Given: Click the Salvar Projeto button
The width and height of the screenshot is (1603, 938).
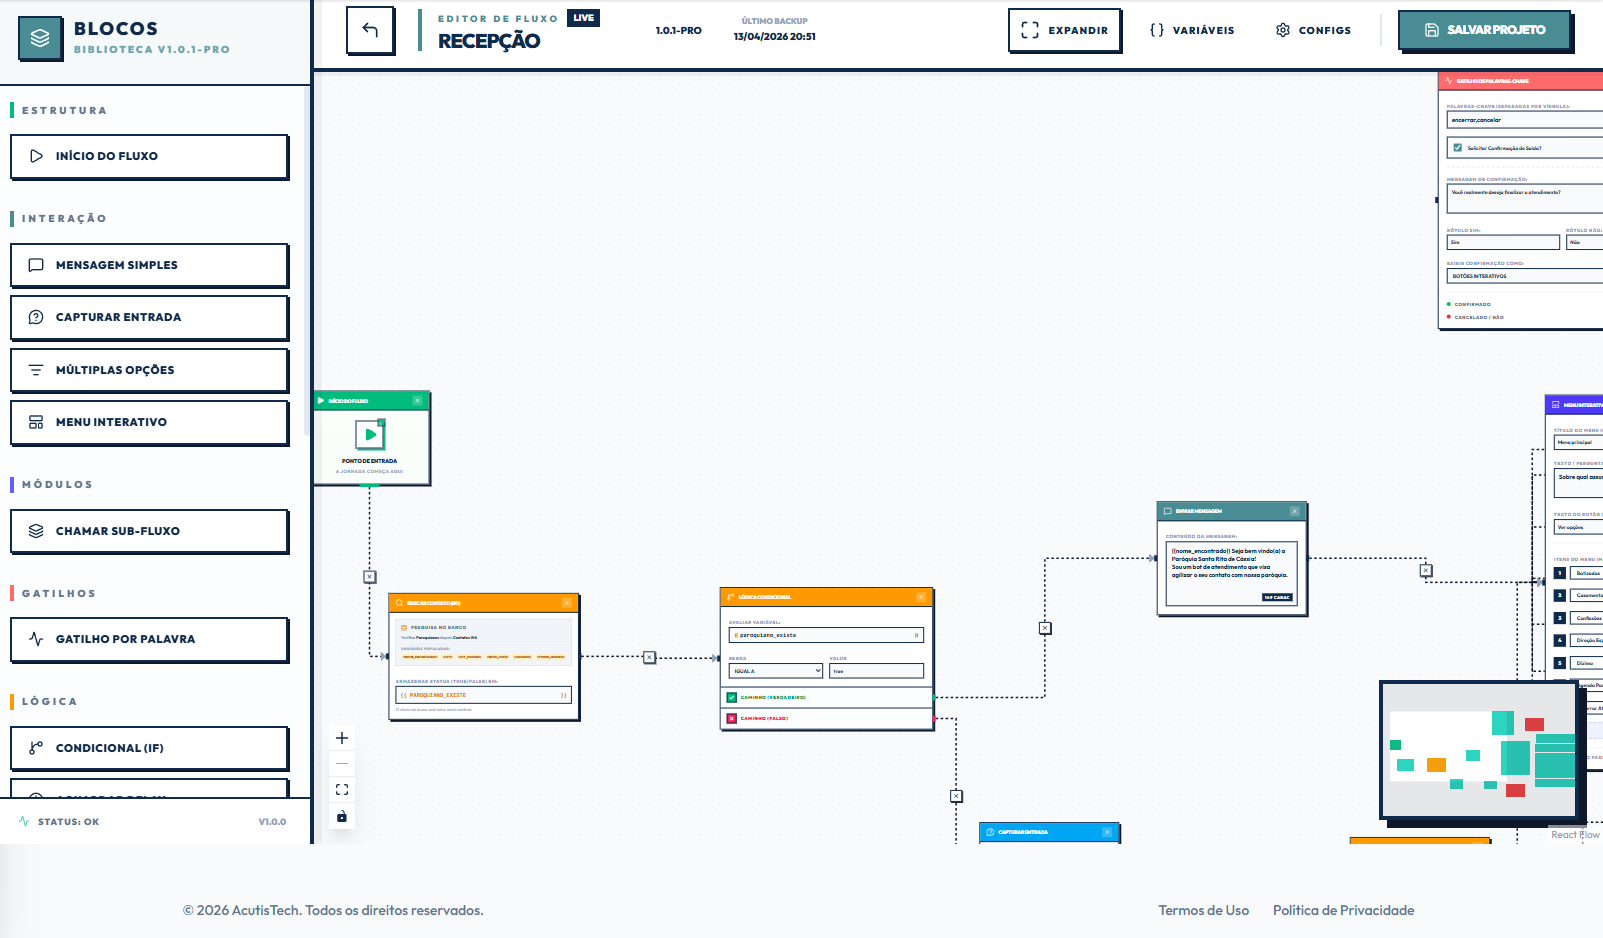Looking at the screenshot, I should [1484, 30].
